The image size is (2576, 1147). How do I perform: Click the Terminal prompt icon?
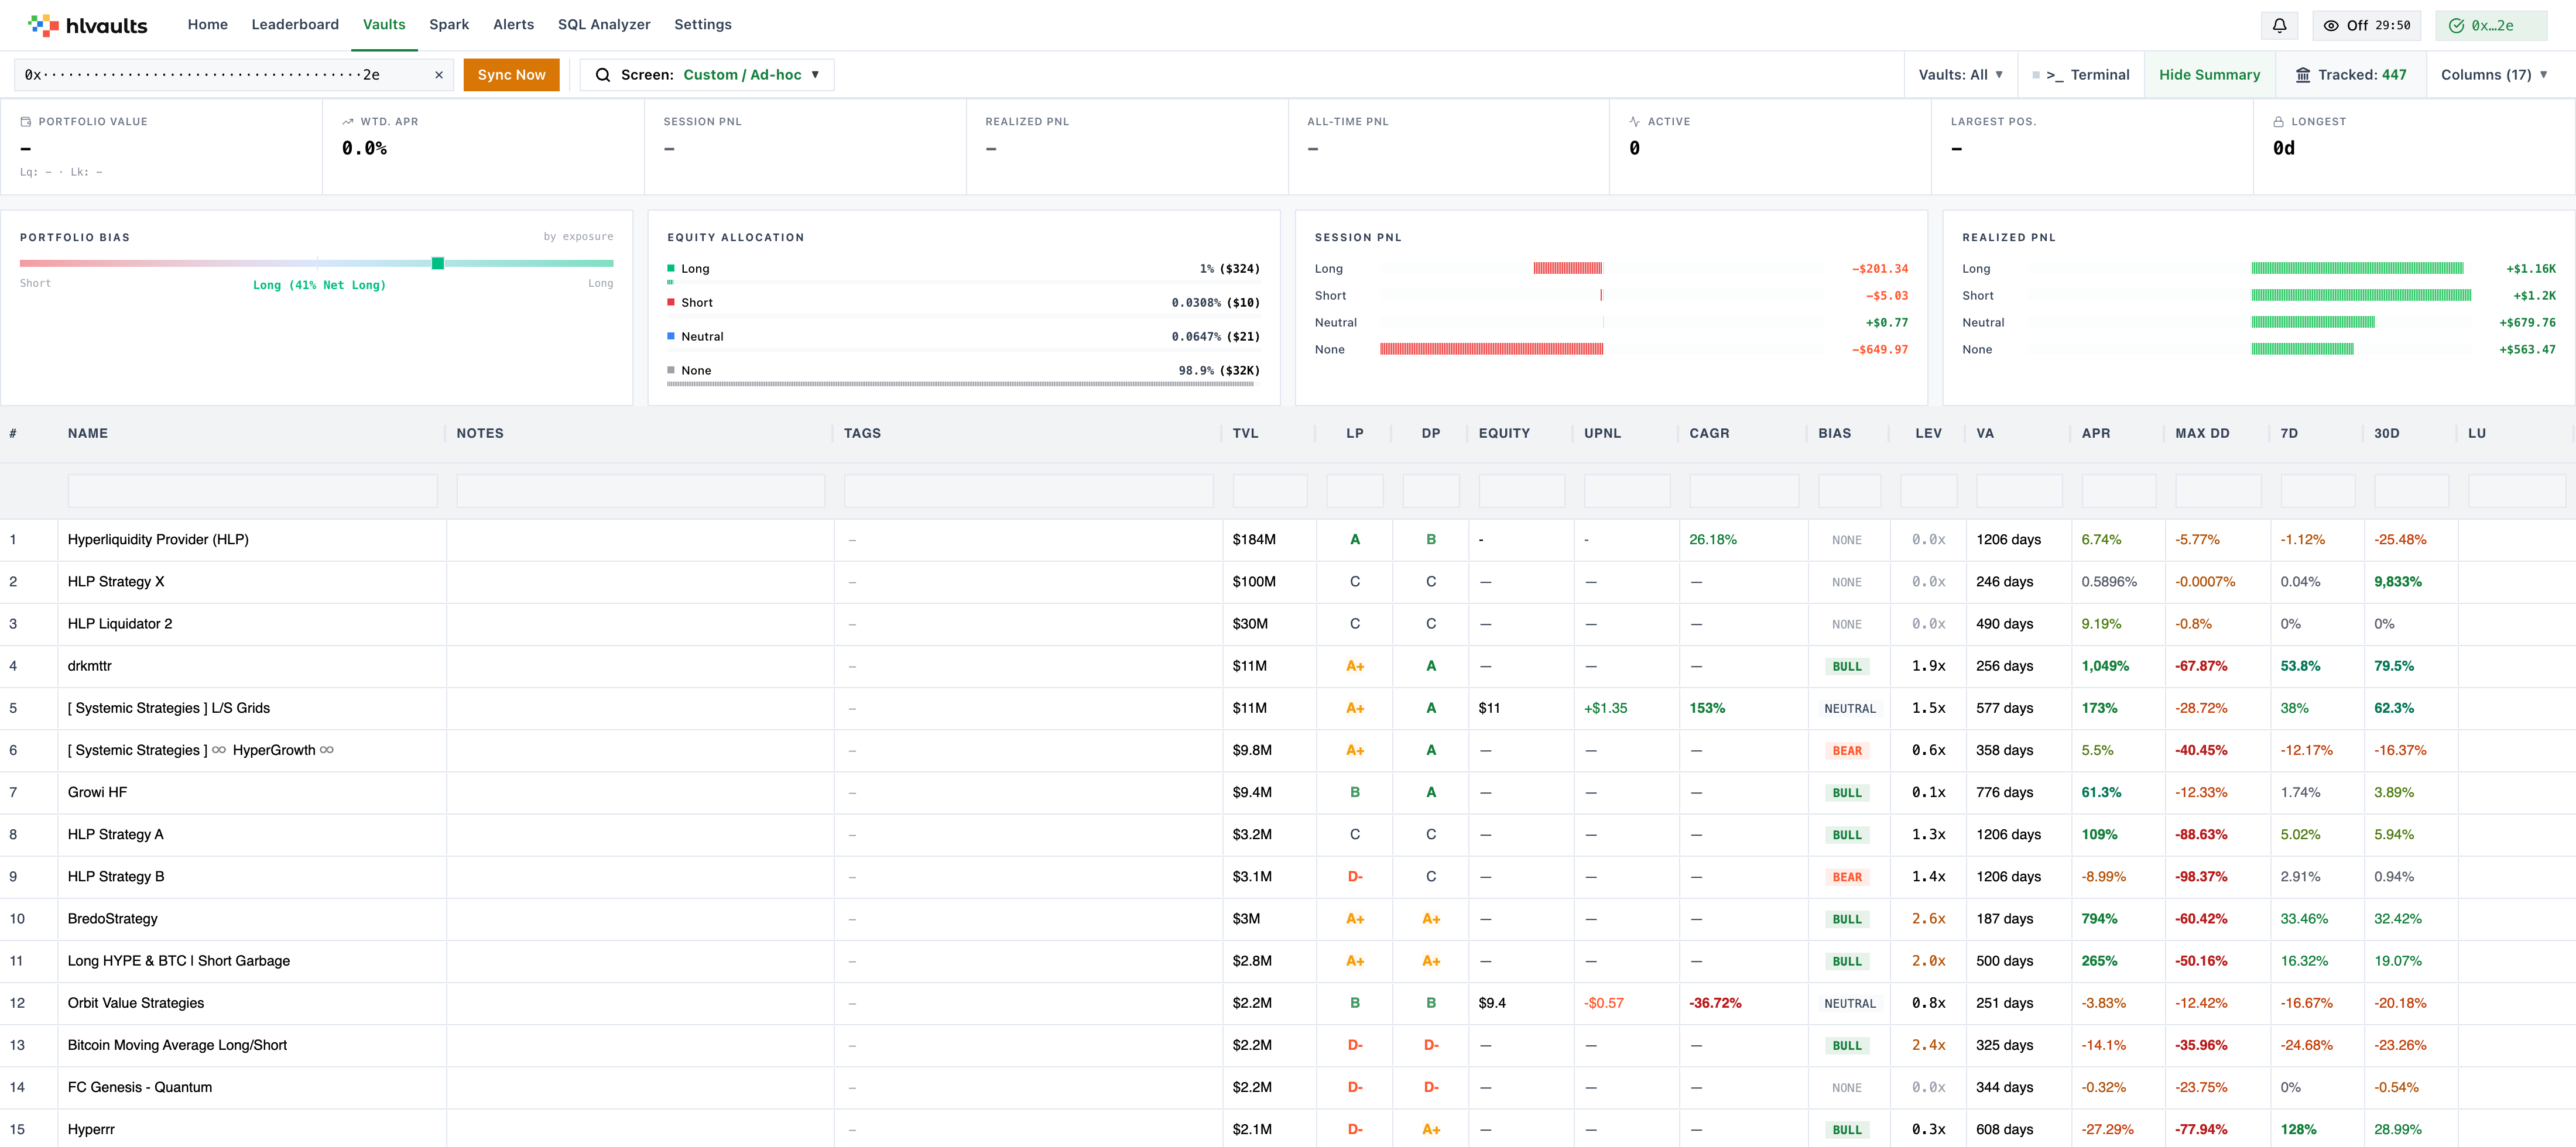[x=2054, y=75]
